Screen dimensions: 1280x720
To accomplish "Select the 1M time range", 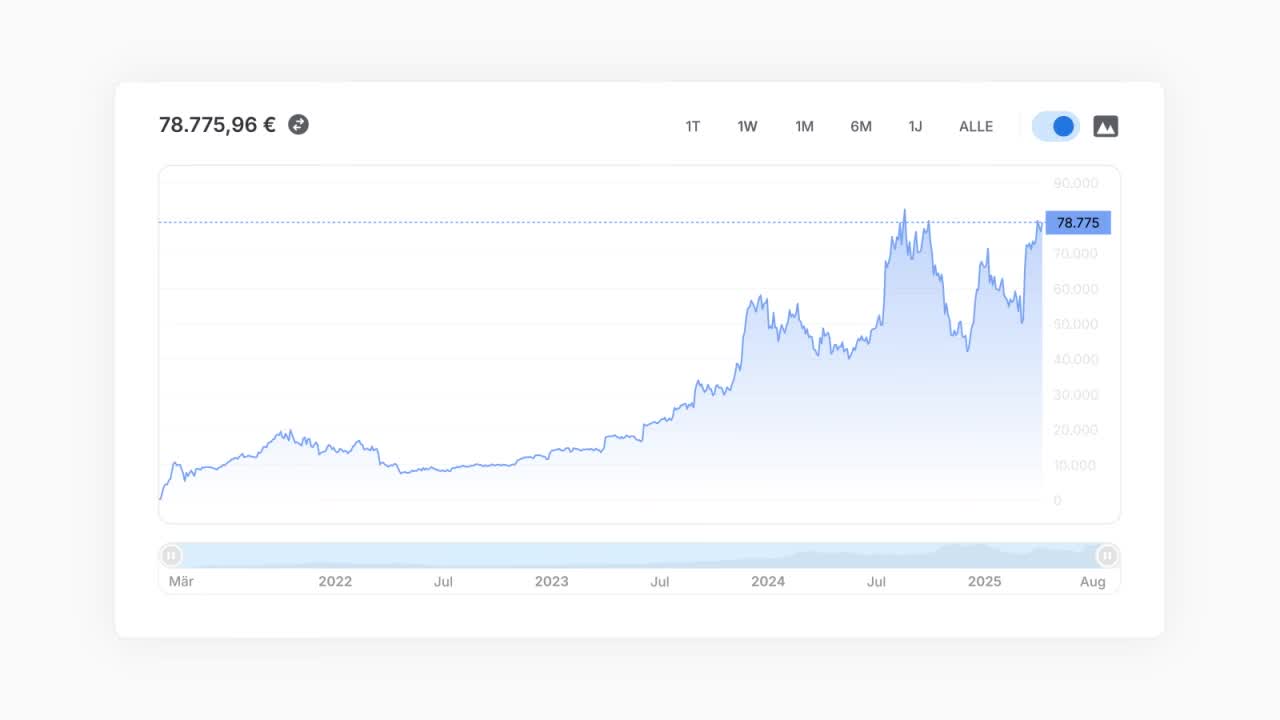I will tap(804, 126).
